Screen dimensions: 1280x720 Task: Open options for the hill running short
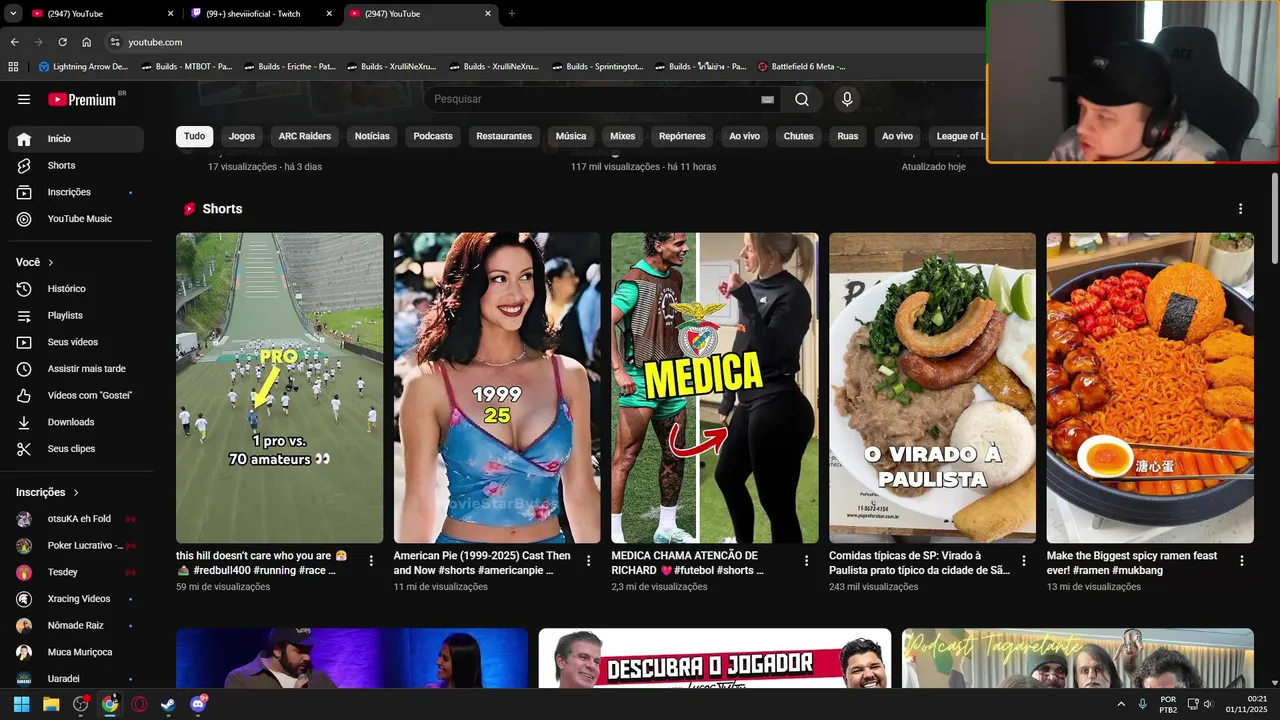(x=371, y=561)
